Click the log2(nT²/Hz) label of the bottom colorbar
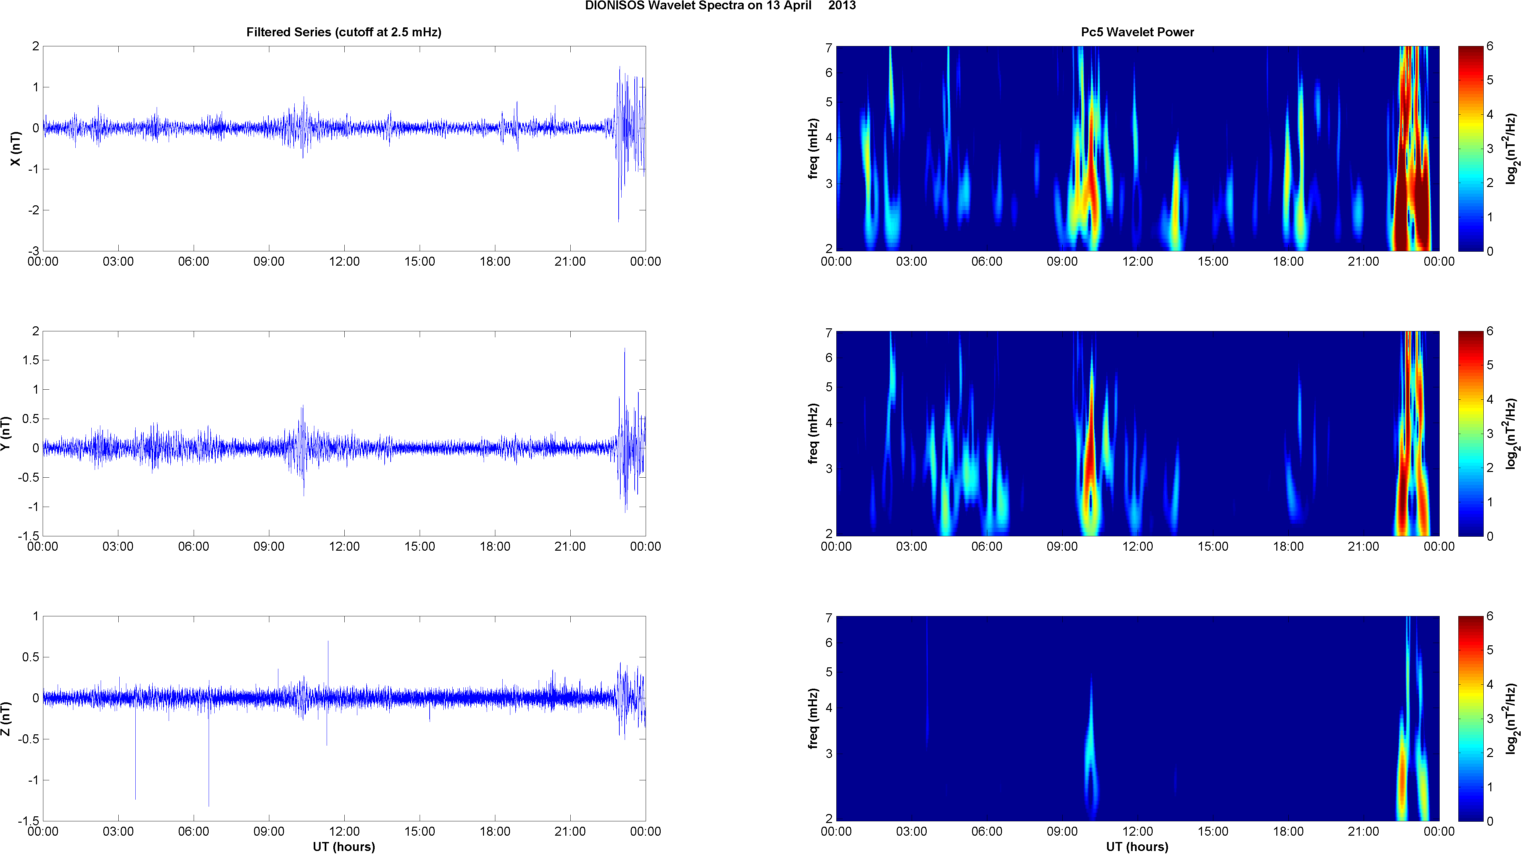1521x854 pixels. (1512, 719)
